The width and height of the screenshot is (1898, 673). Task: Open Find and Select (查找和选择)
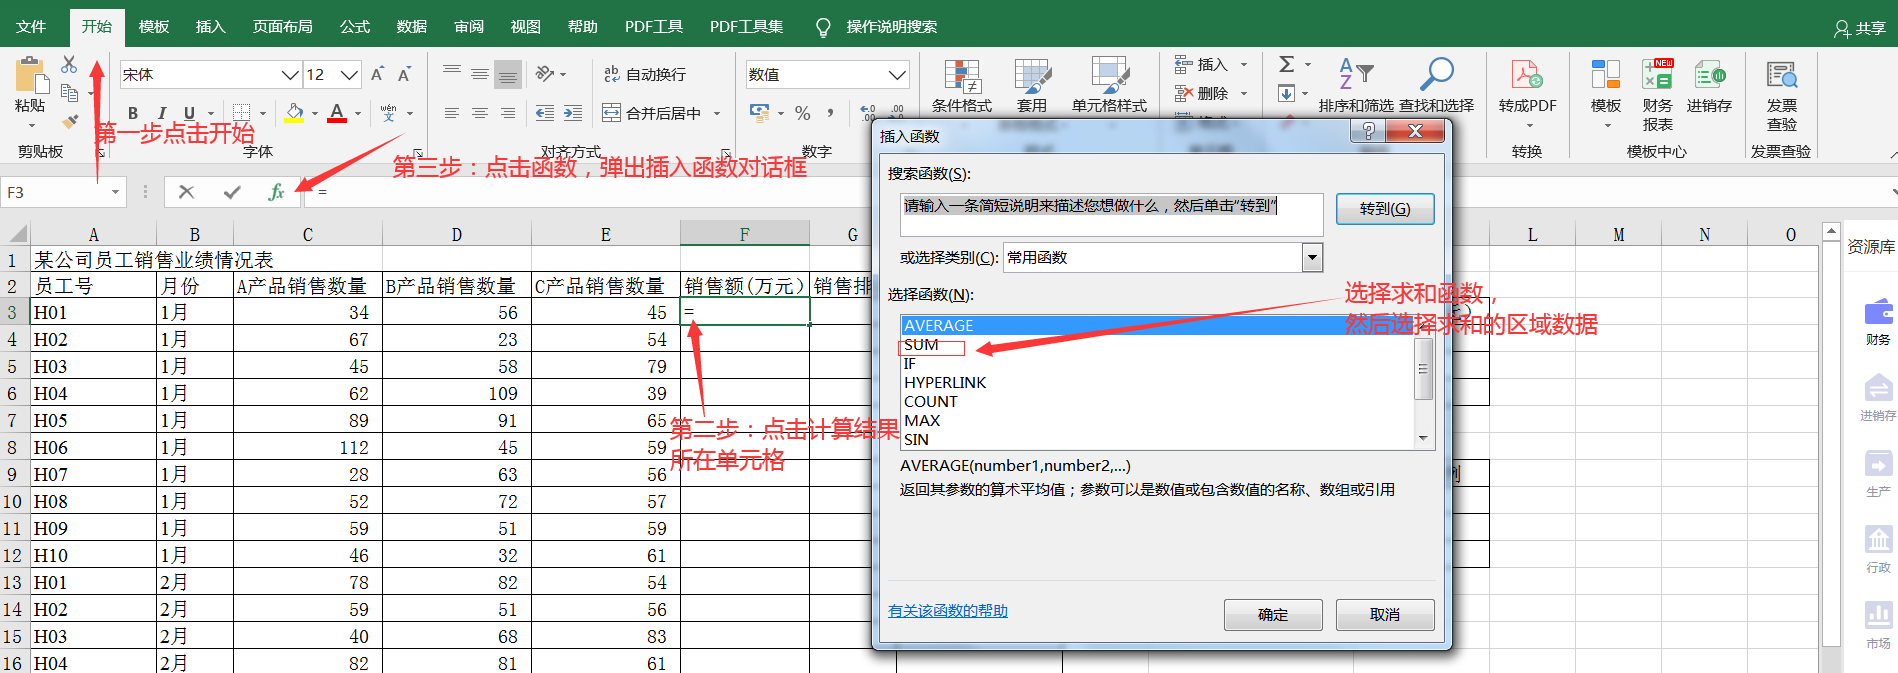(x=1436, y=85)
